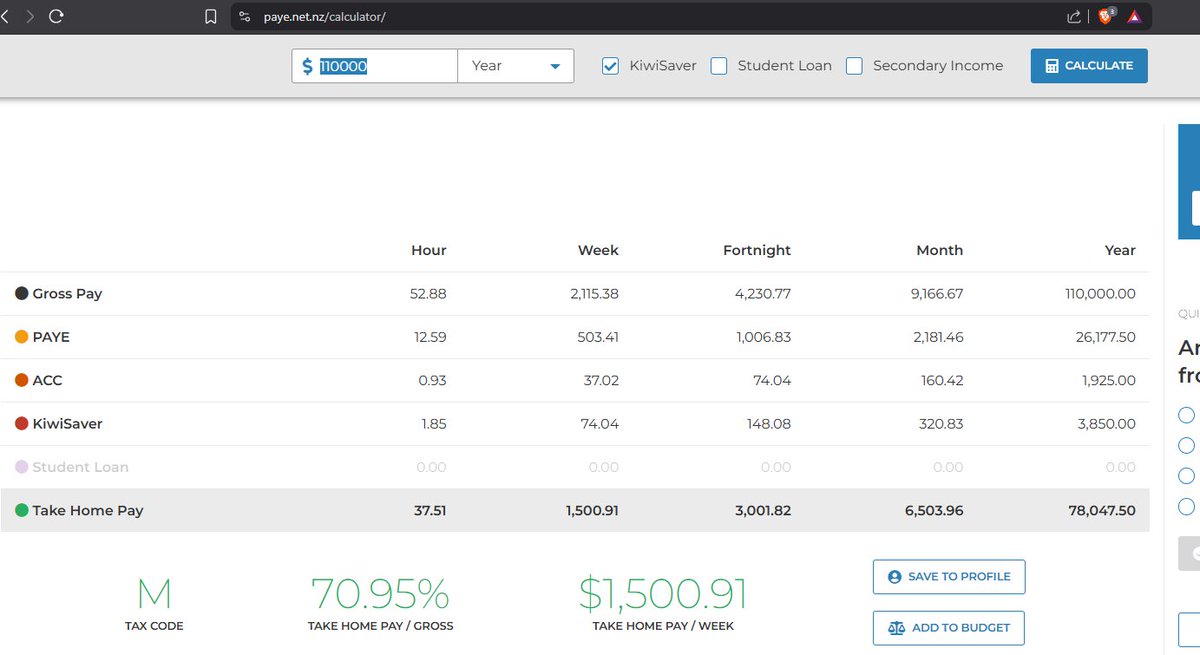Click the Gross Pay row label
Image resolution: width=1200 pixels, height=655 pixels.
point(67,294)
